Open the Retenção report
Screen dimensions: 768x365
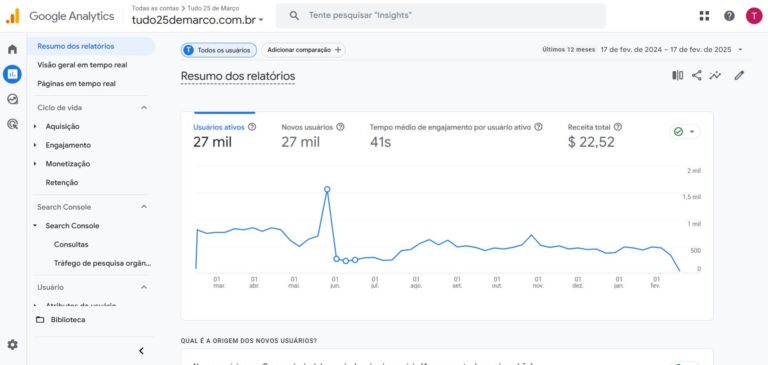(x=62, y=182)
